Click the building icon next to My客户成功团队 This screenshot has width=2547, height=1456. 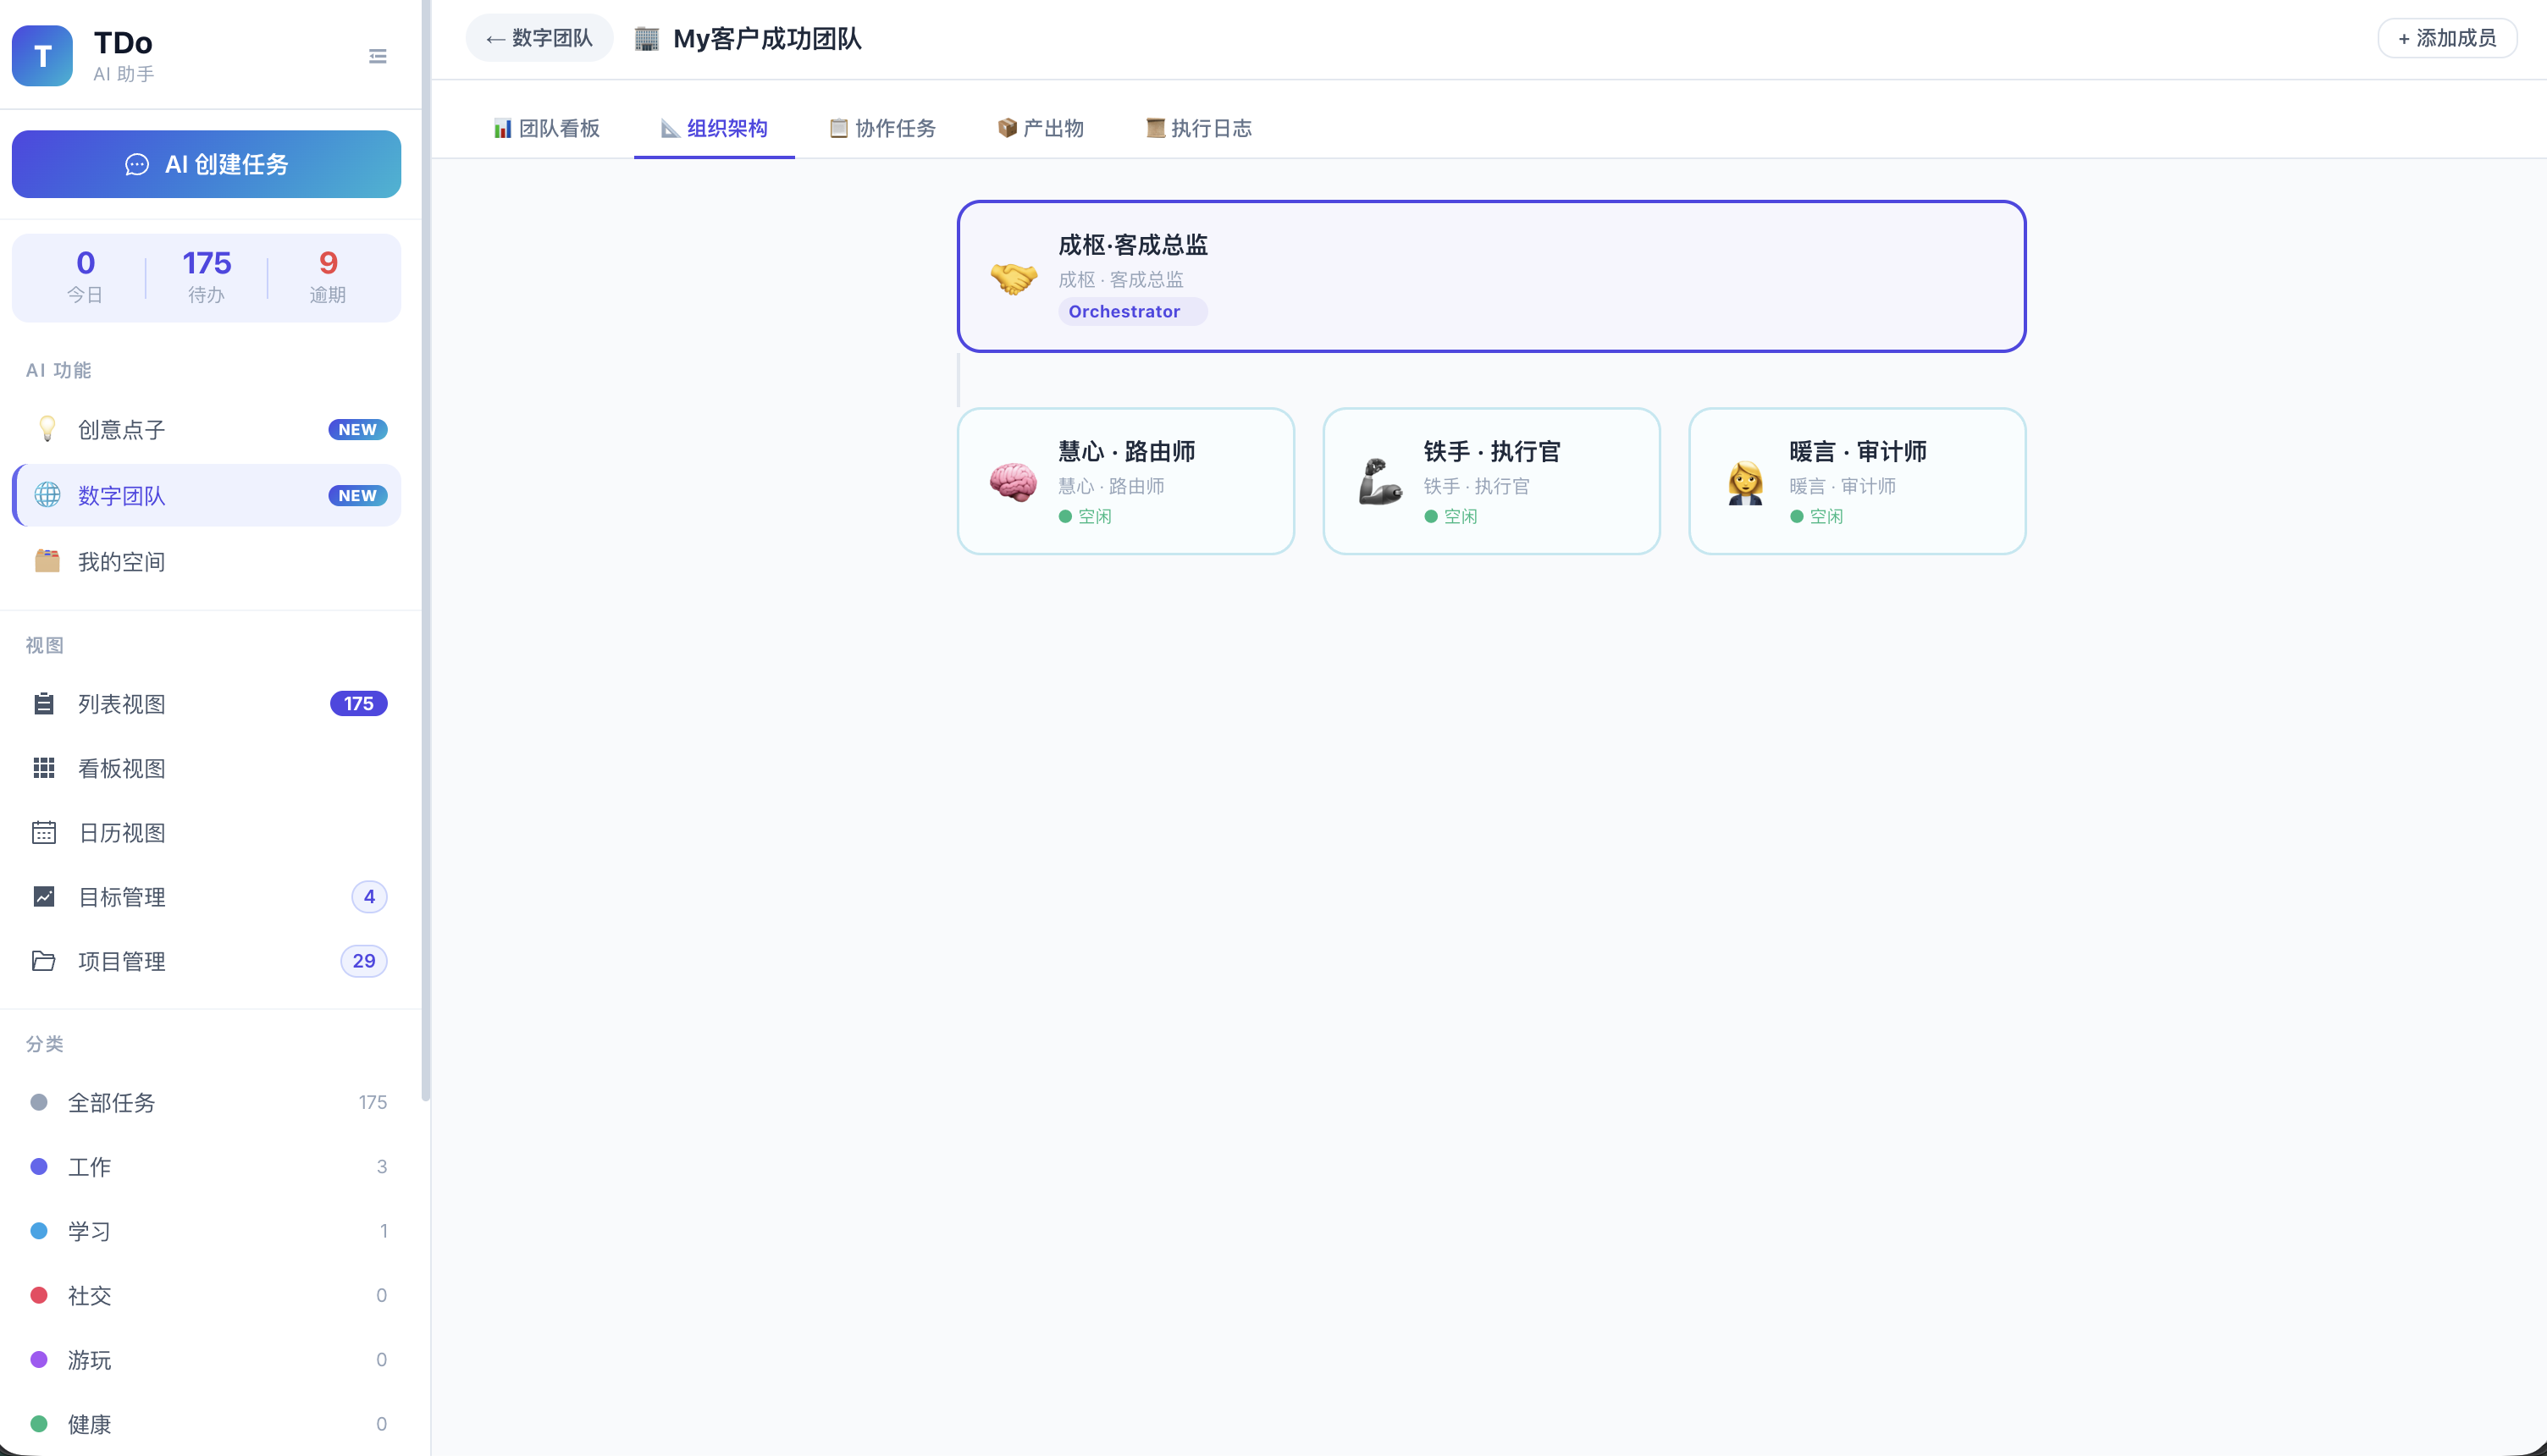pyautogui.click(x=647, y=39)
